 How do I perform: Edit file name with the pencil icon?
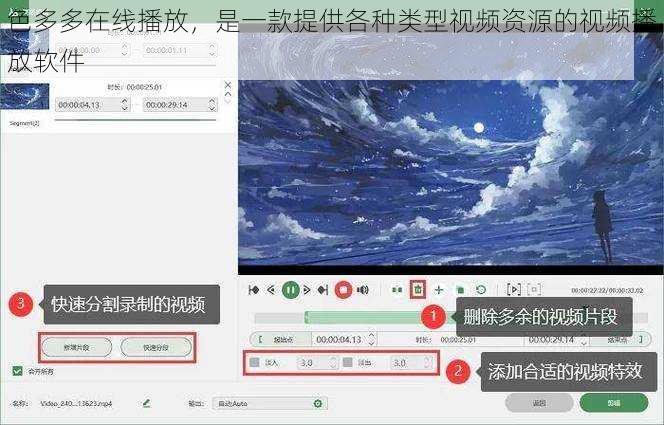click(x=147, y=403)
